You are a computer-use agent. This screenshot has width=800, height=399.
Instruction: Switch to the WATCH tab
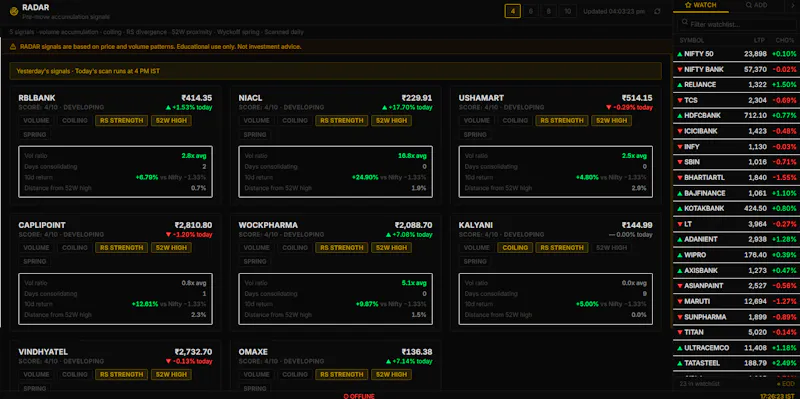tap(701, 5)
